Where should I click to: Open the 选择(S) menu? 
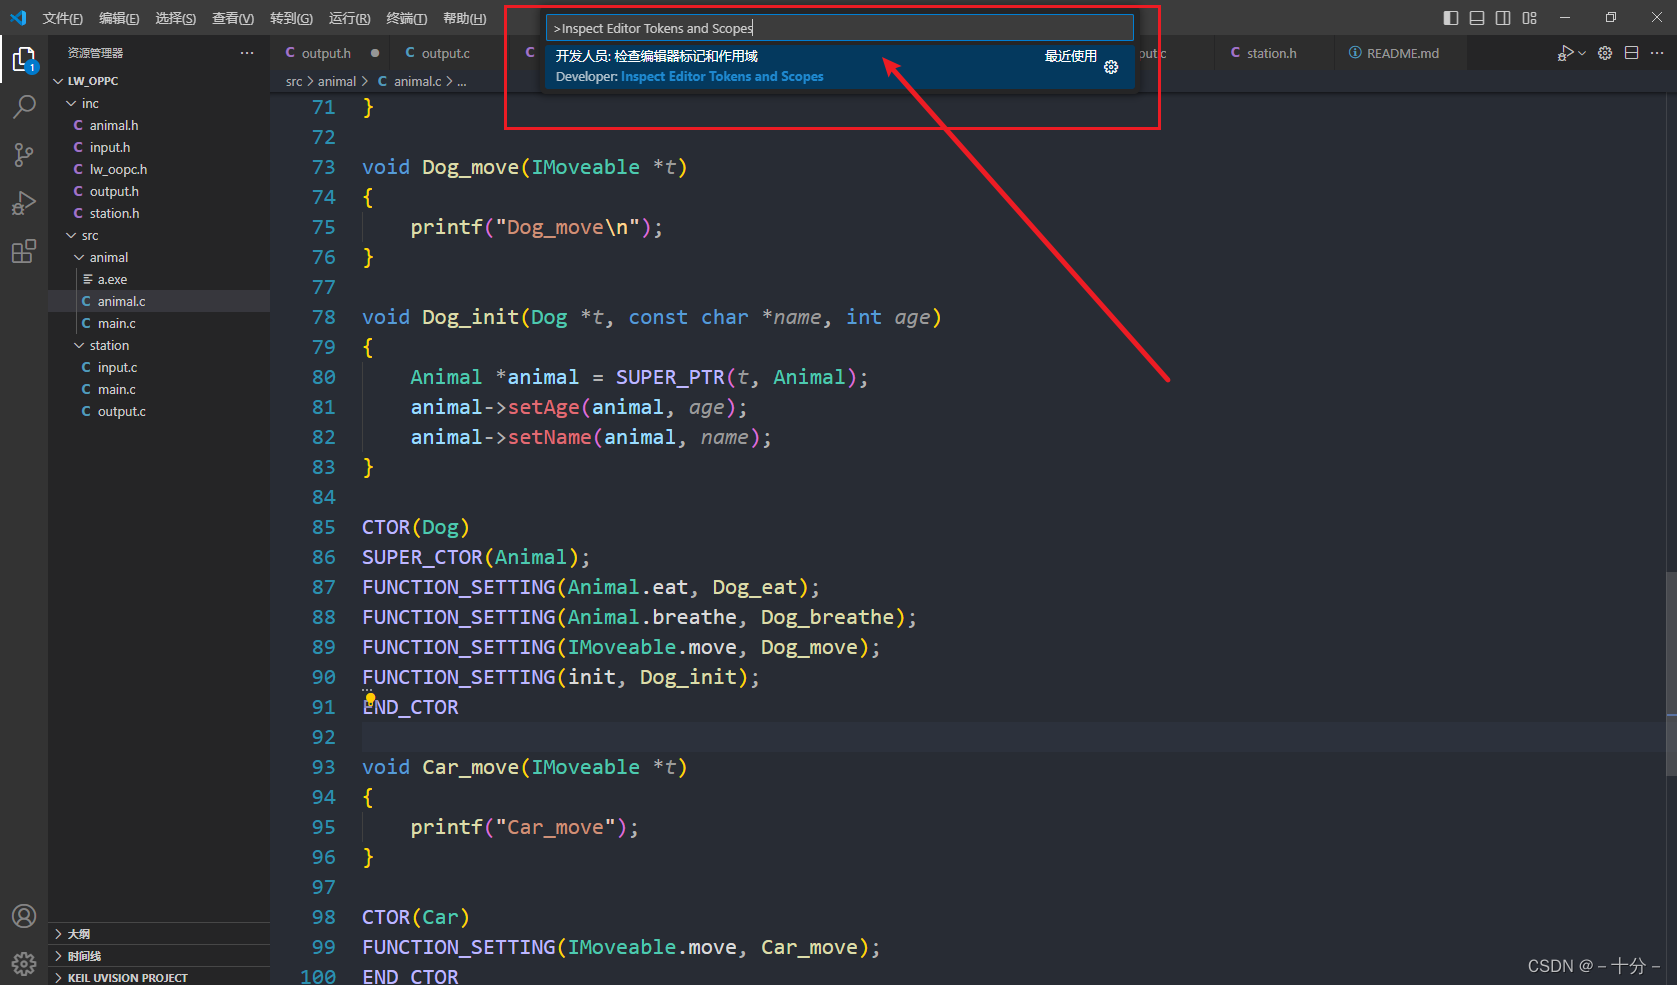point(176,18)
